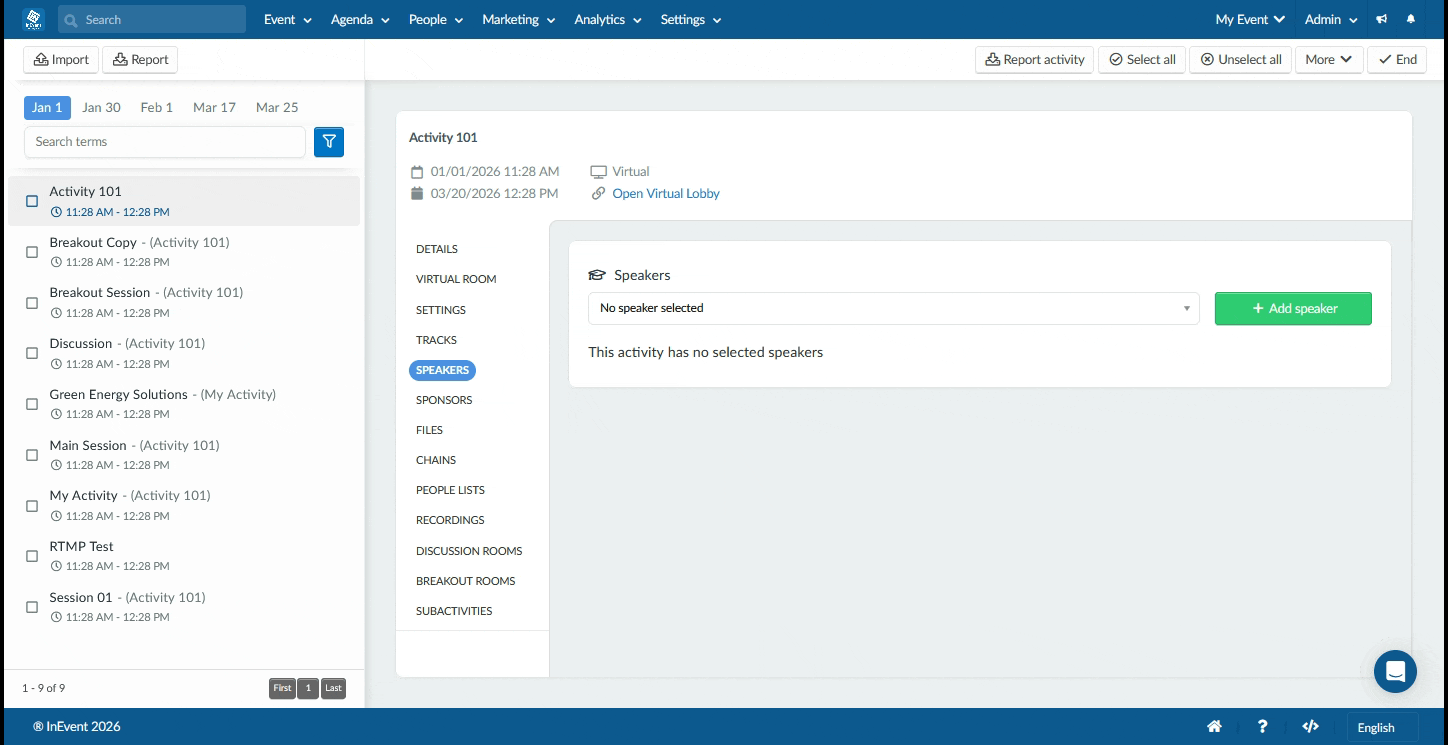Click the Search terms input field
The height and width of the screenshot is (745, 1448).
(165, 142)
